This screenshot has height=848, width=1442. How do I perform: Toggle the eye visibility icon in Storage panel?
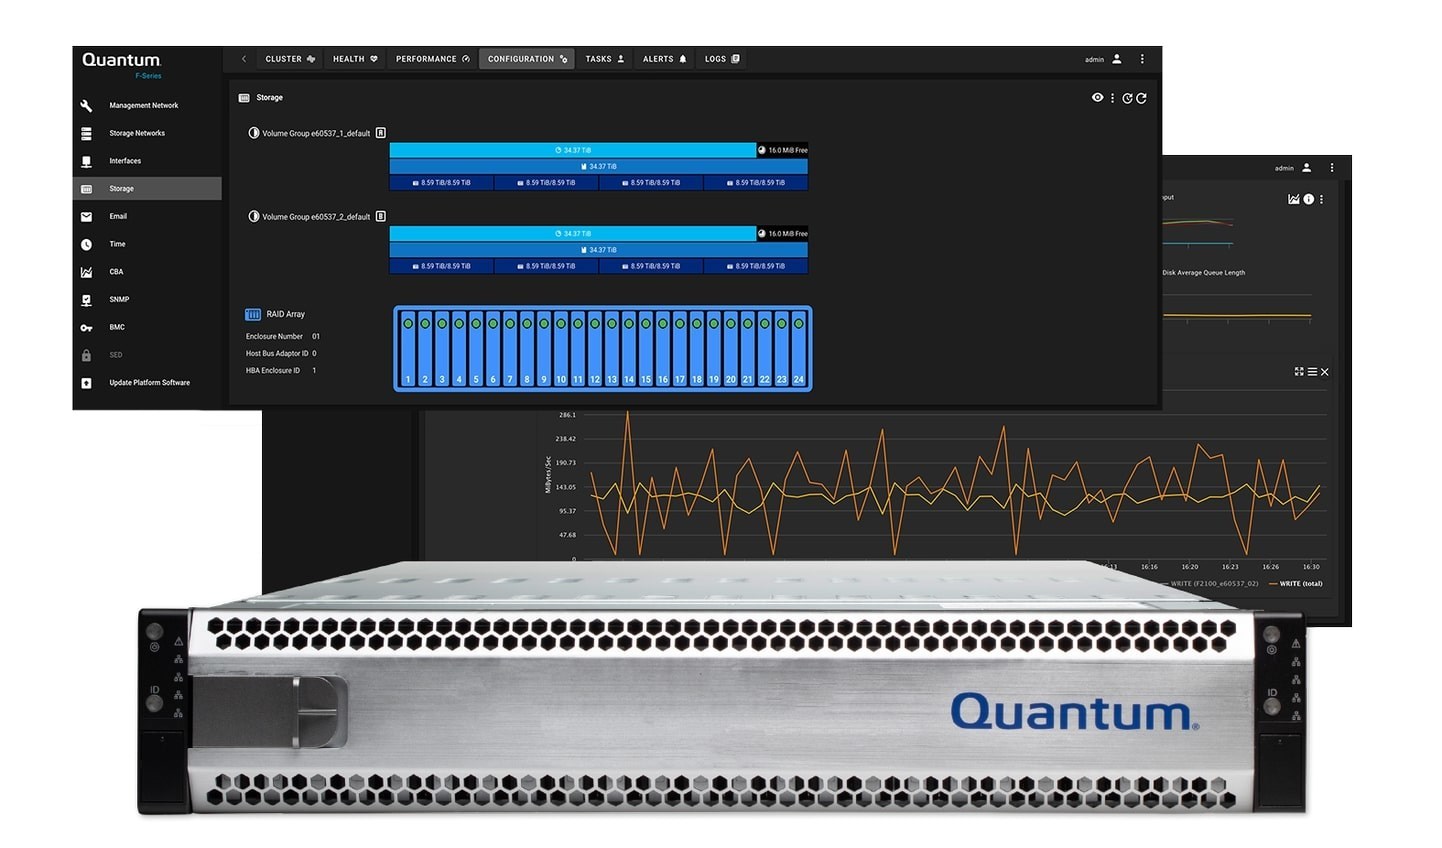pyautogui.click(x=1097, y=98)
